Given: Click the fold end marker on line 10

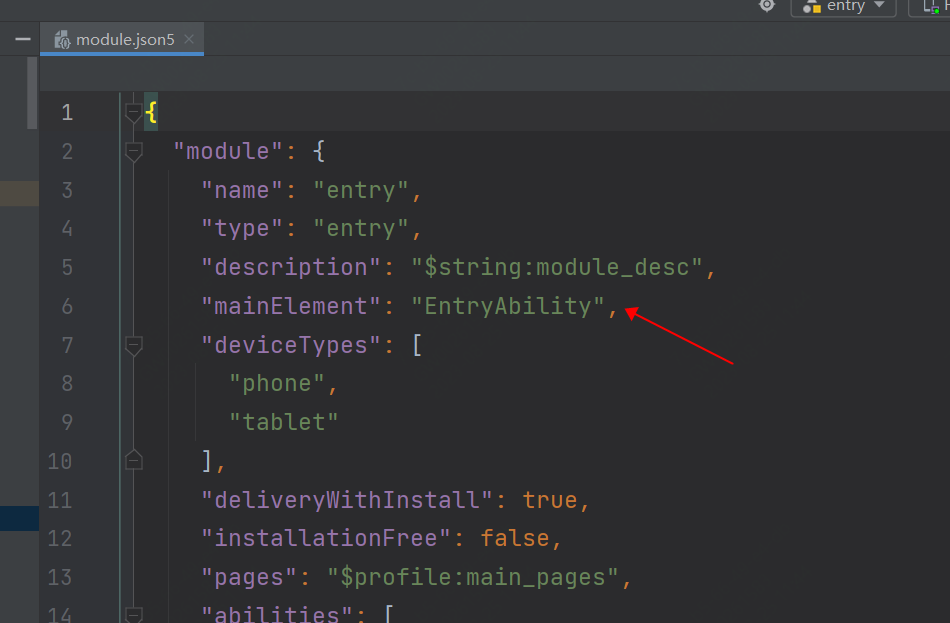Looking at the screenshot, I should tap(133, 460).
